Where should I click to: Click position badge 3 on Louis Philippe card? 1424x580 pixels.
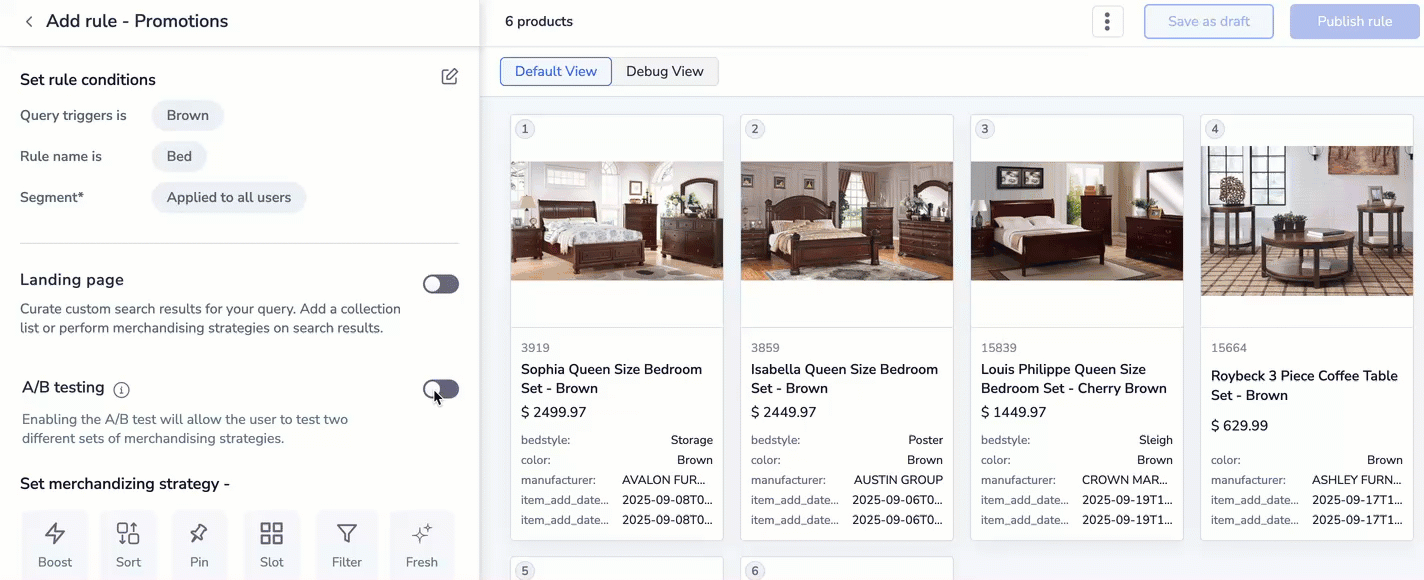pos(985,129)
